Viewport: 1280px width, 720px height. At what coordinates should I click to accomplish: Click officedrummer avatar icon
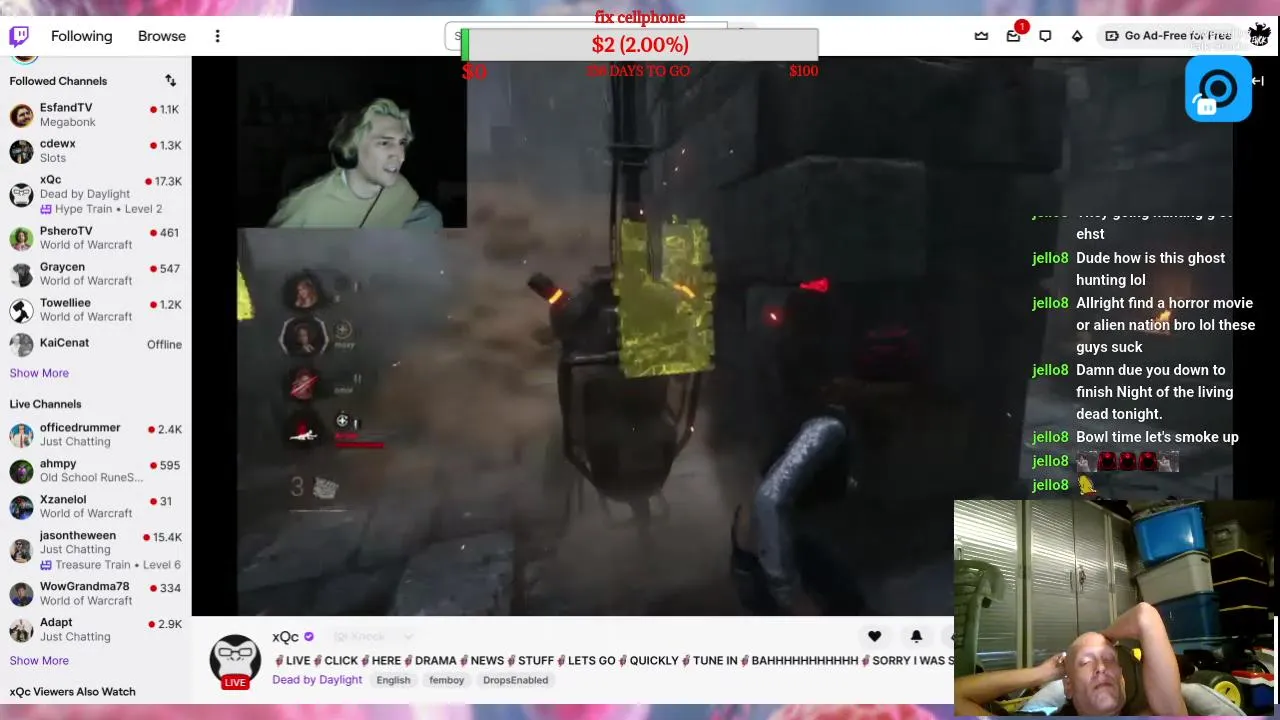click(21, 435)
